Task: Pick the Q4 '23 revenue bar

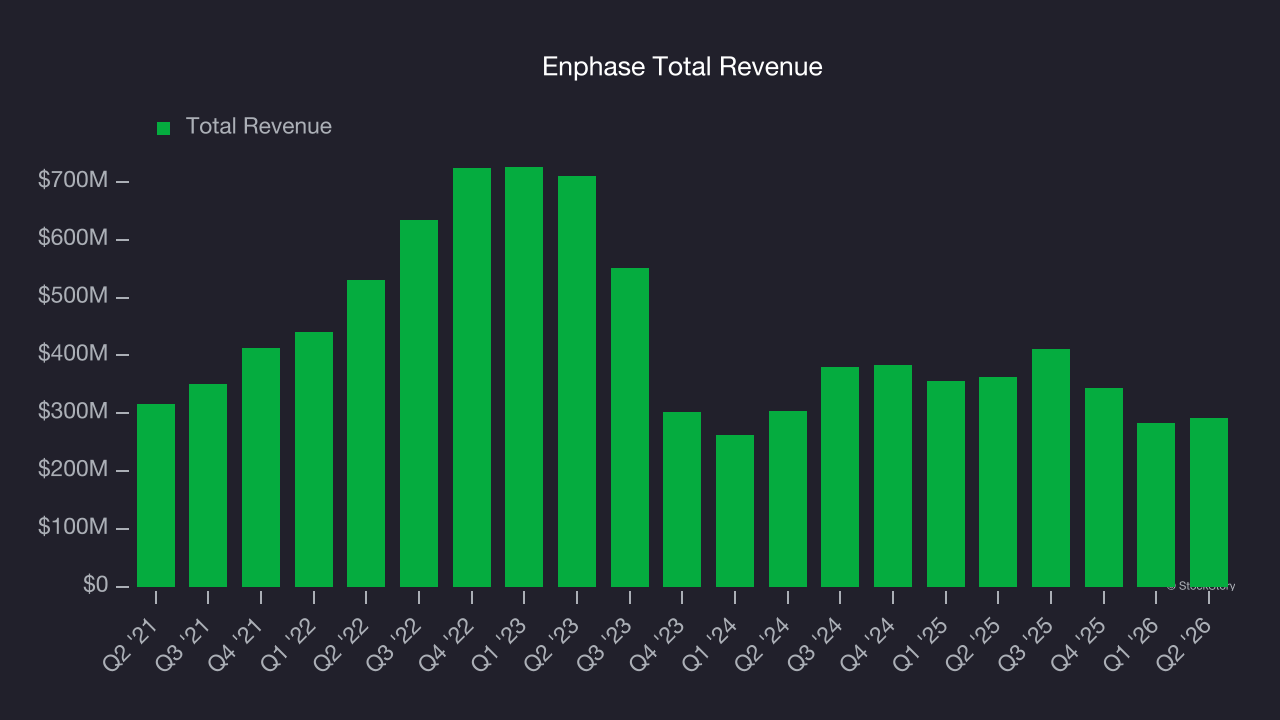Action: [x=682, y=499]
